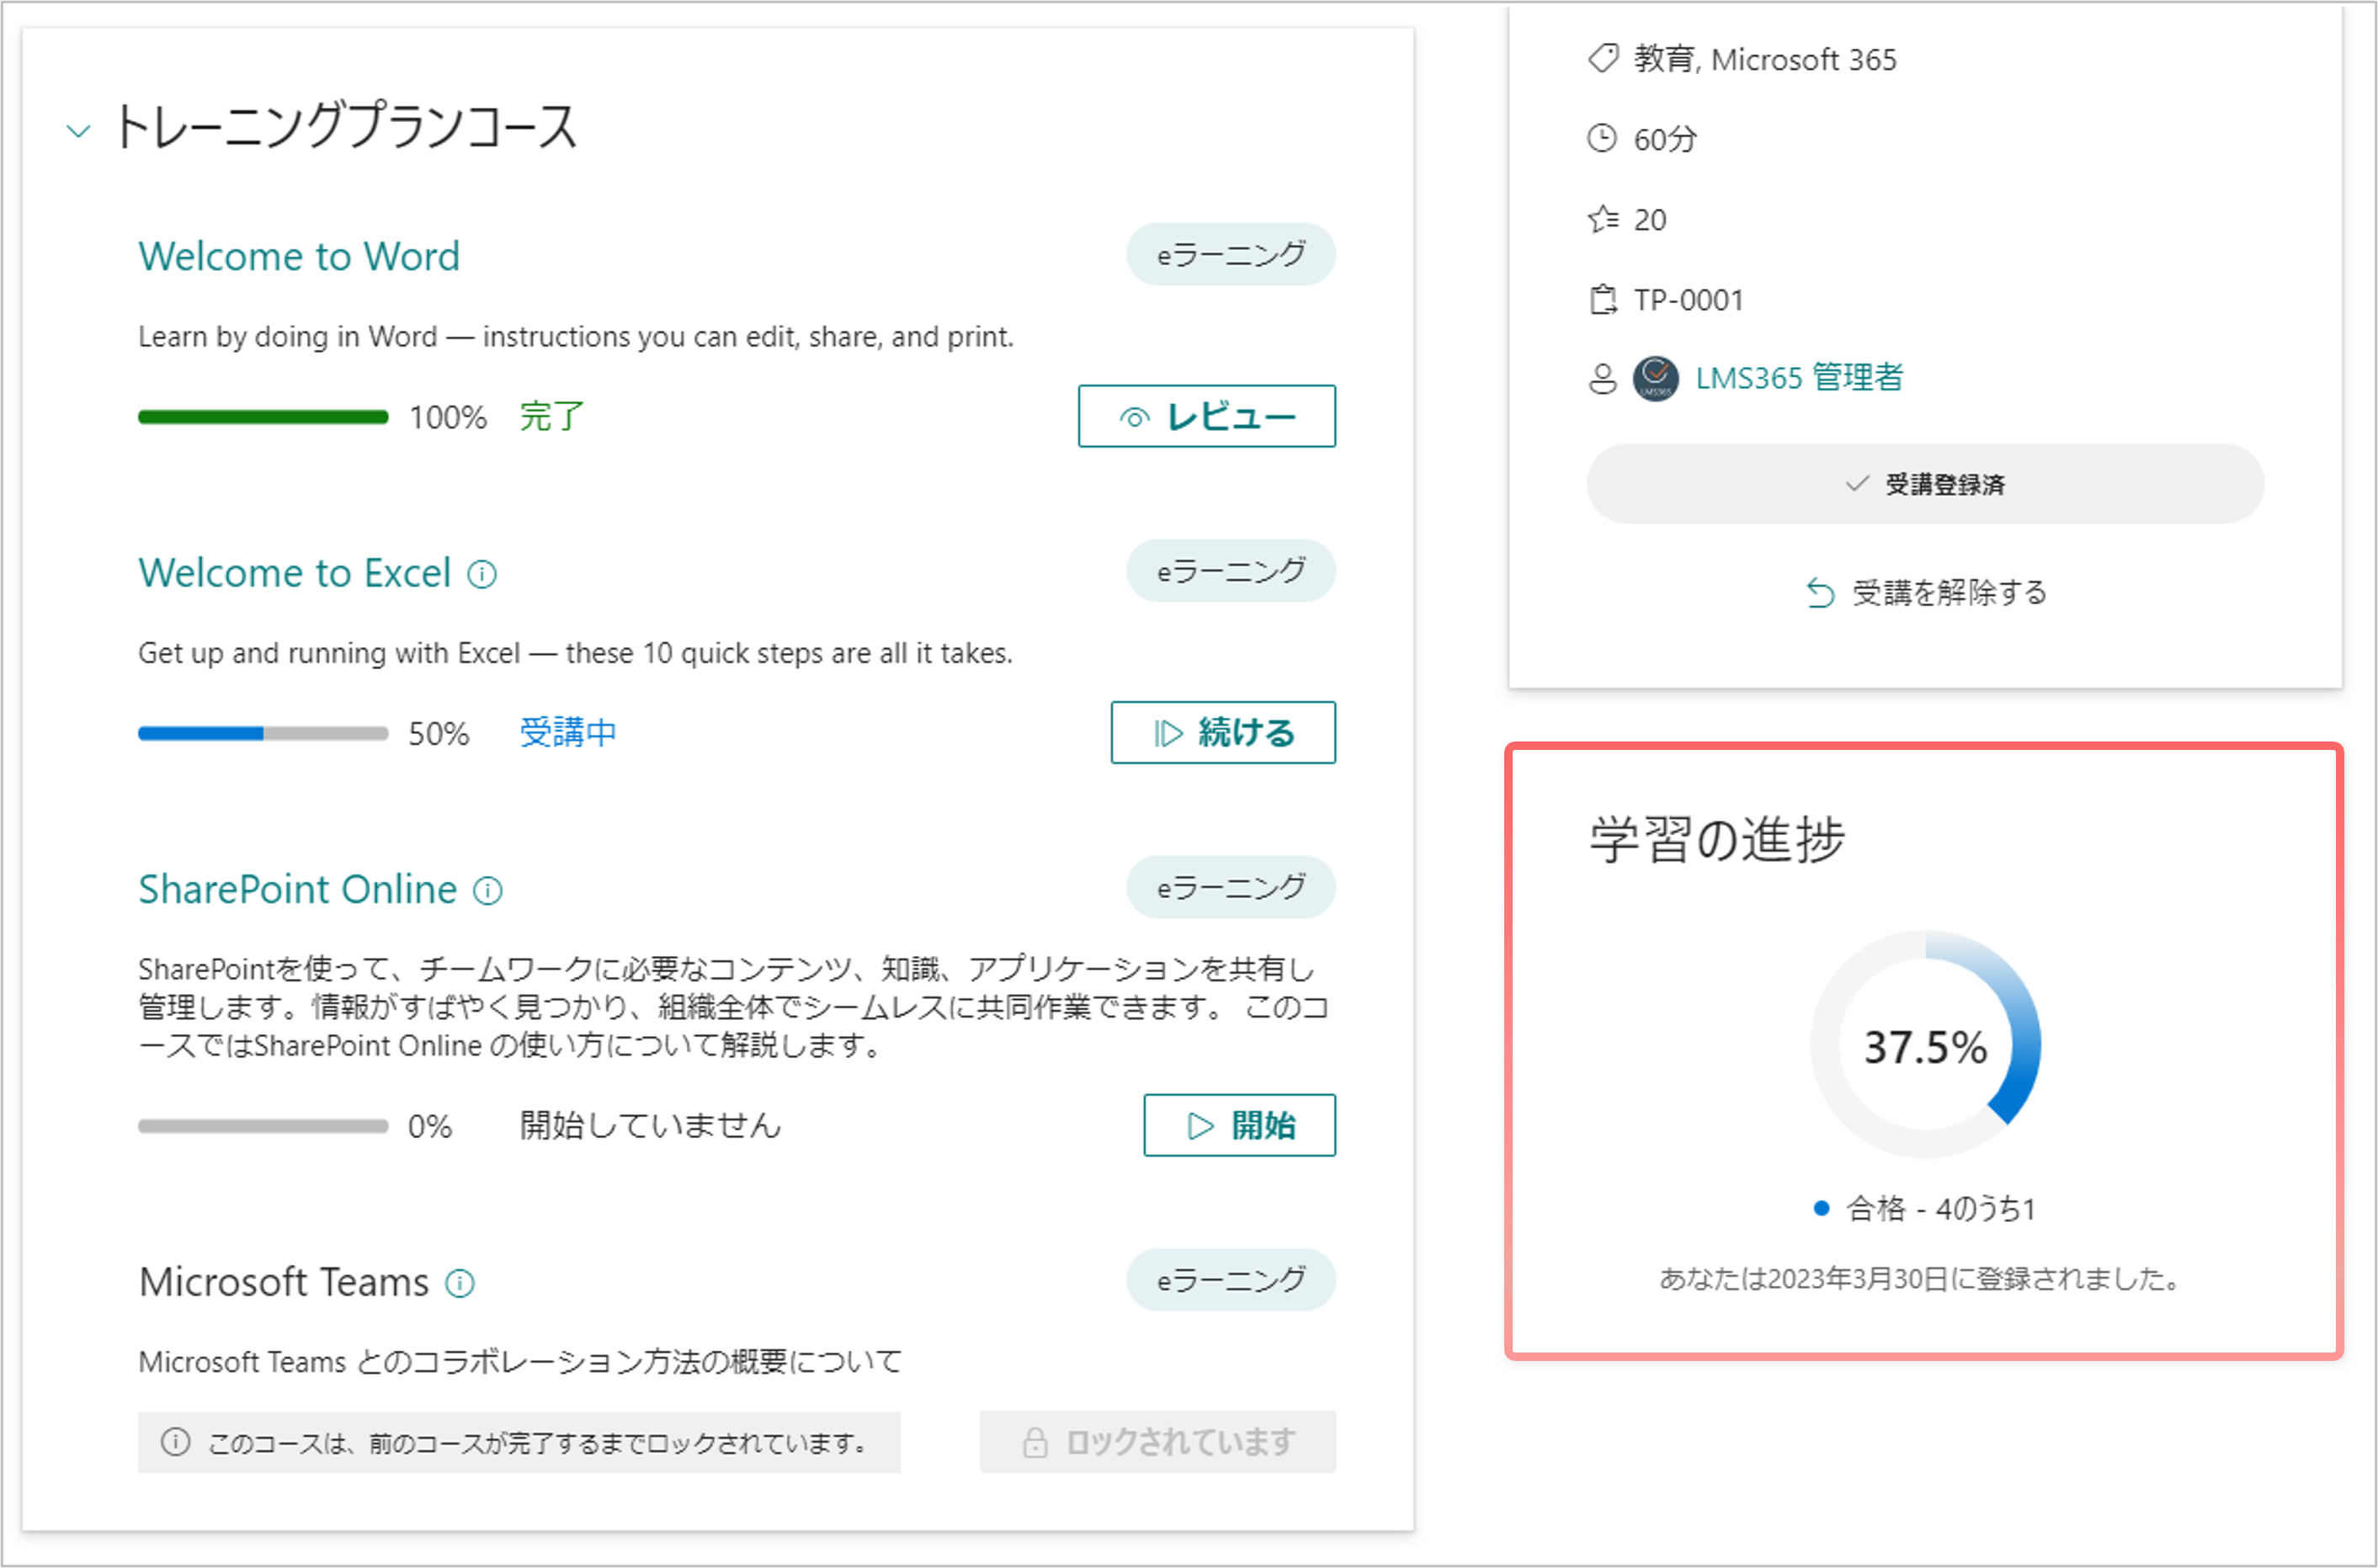2378x1568 pixels.
Task: Click the checkmark icon in 受講登録済
Action: 1857,484
